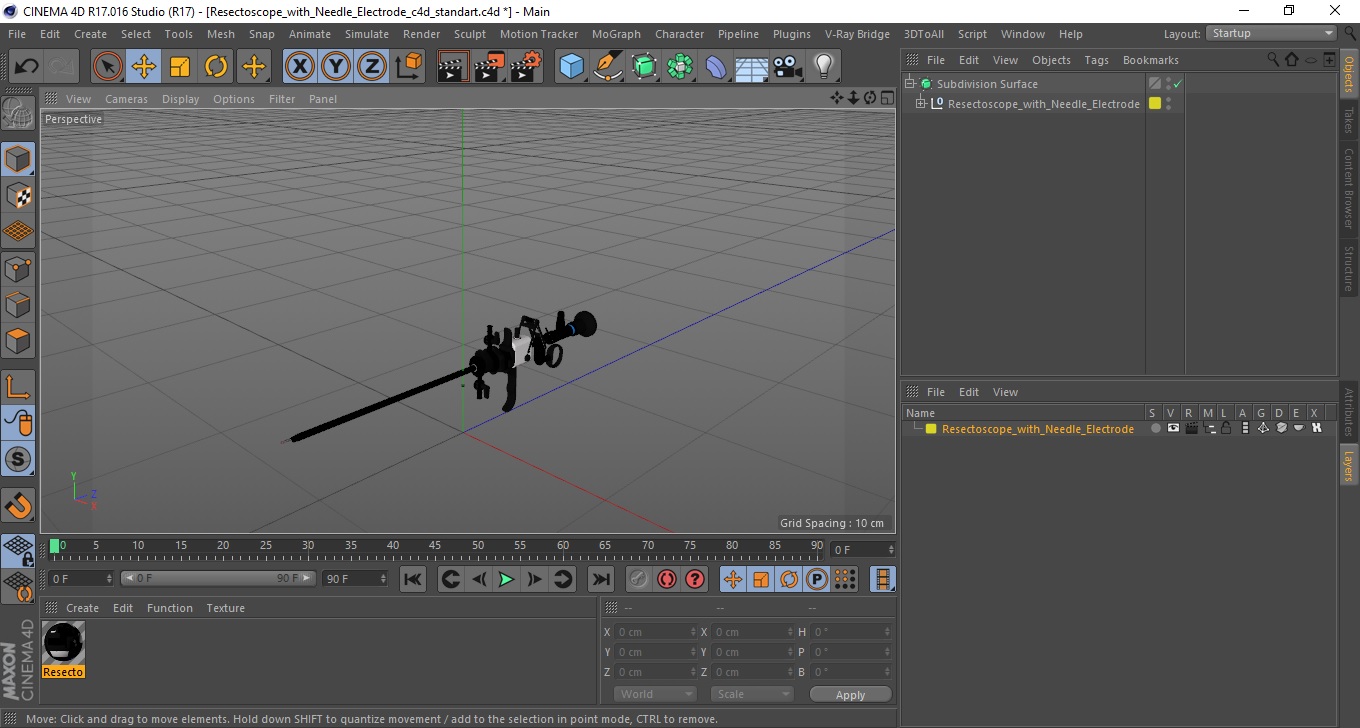Switch to Texture mode

click(x=18, y=195)
